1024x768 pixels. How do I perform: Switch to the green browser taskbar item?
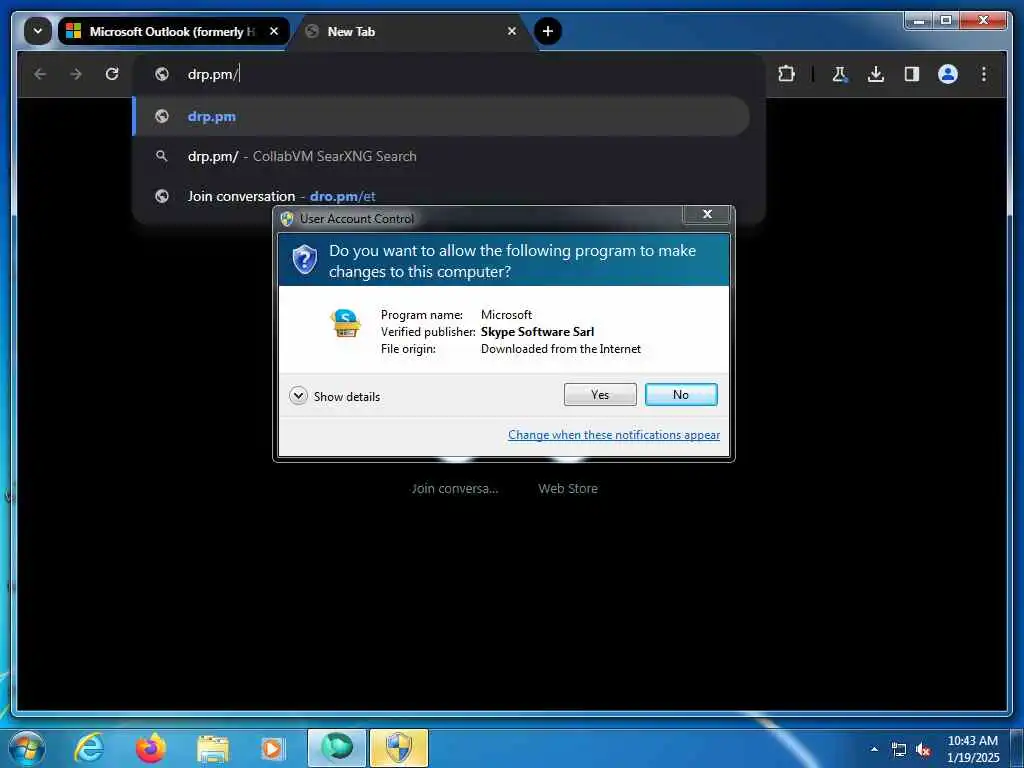[x=337, y=748]
